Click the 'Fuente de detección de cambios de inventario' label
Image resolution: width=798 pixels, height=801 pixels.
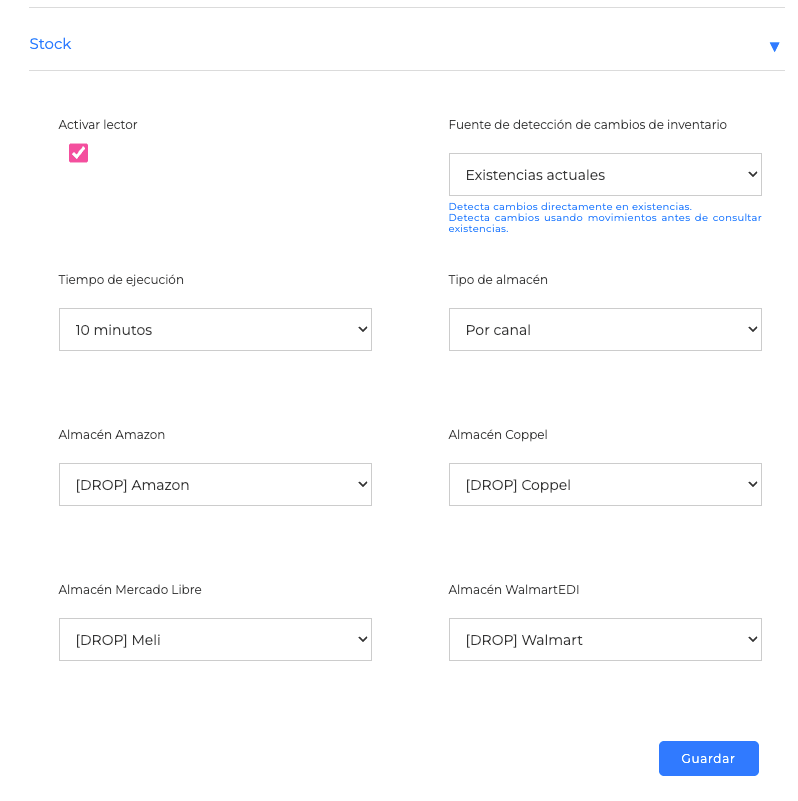588,125
